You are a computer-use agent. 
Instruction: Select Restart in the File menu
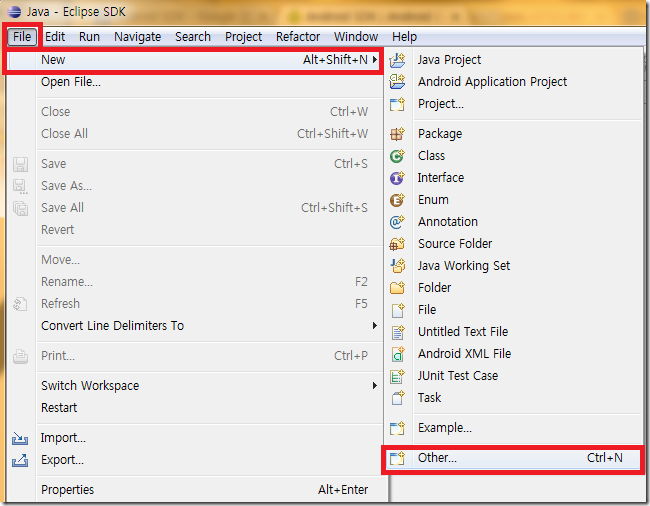point(195,408)
